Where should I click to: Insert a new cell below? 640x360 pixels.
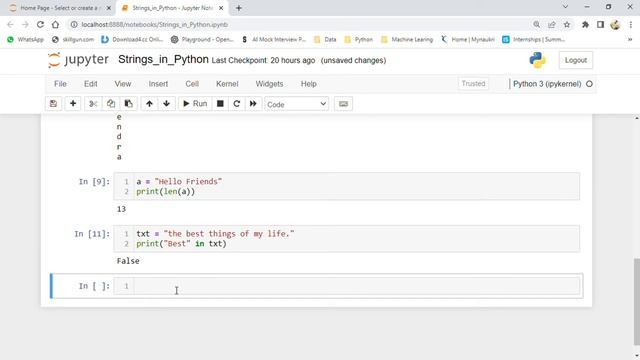click(73, 104)
